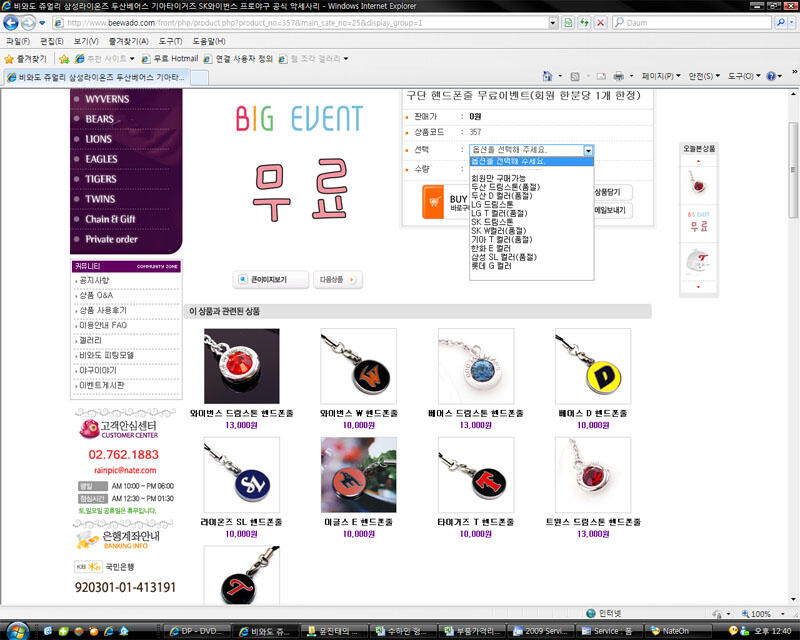800x640 pixels.
Task: Expand the 웹 조각 갤러리 dropdown
Action: [346, 59]
